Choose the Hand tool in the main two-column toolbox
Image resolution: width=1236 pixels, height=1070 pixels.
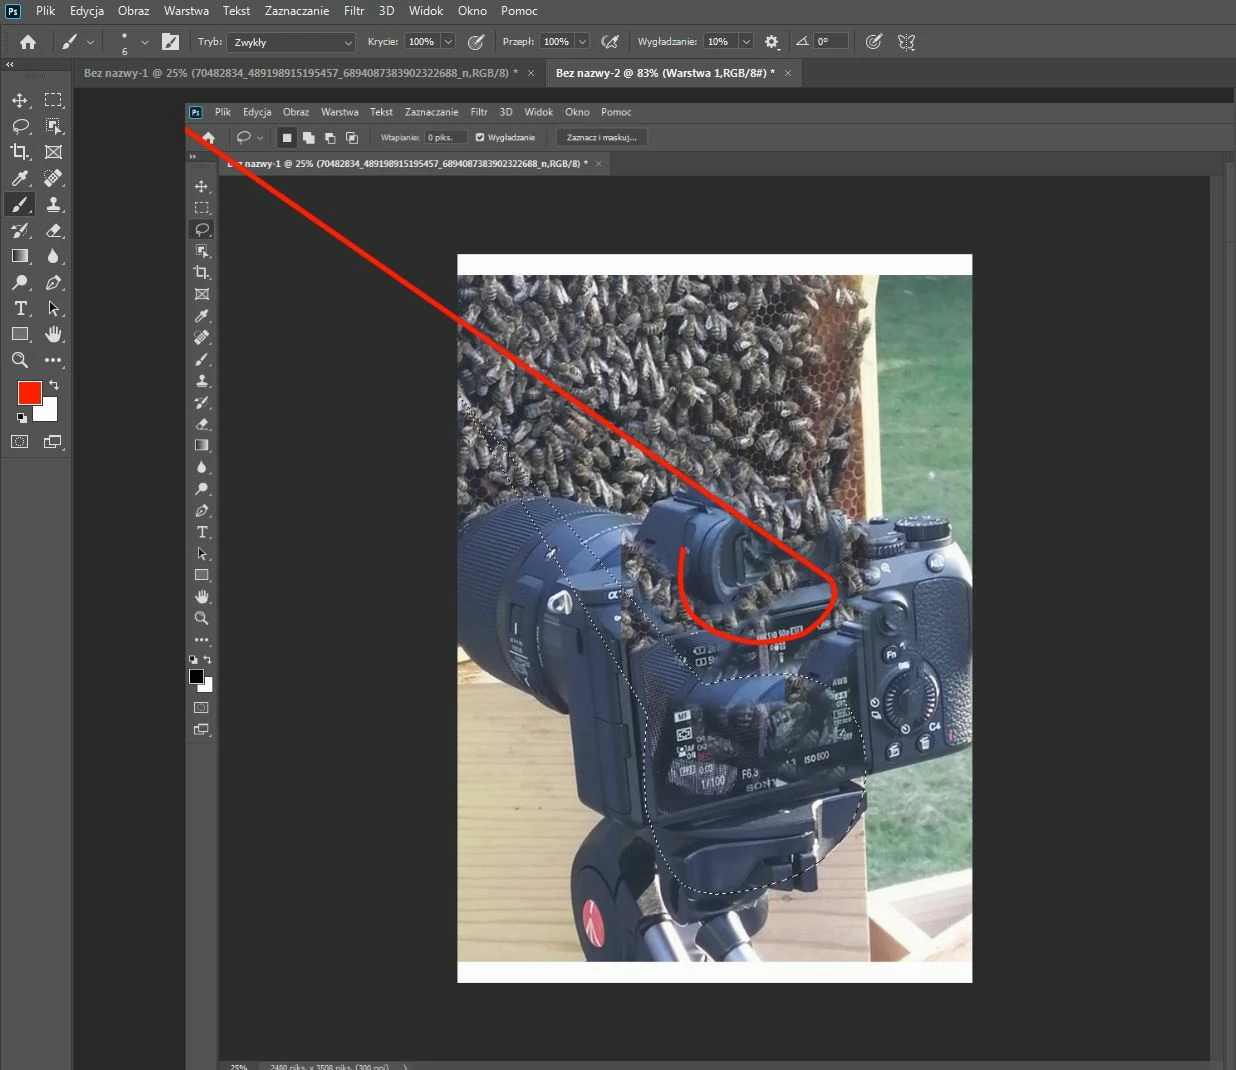54,334
